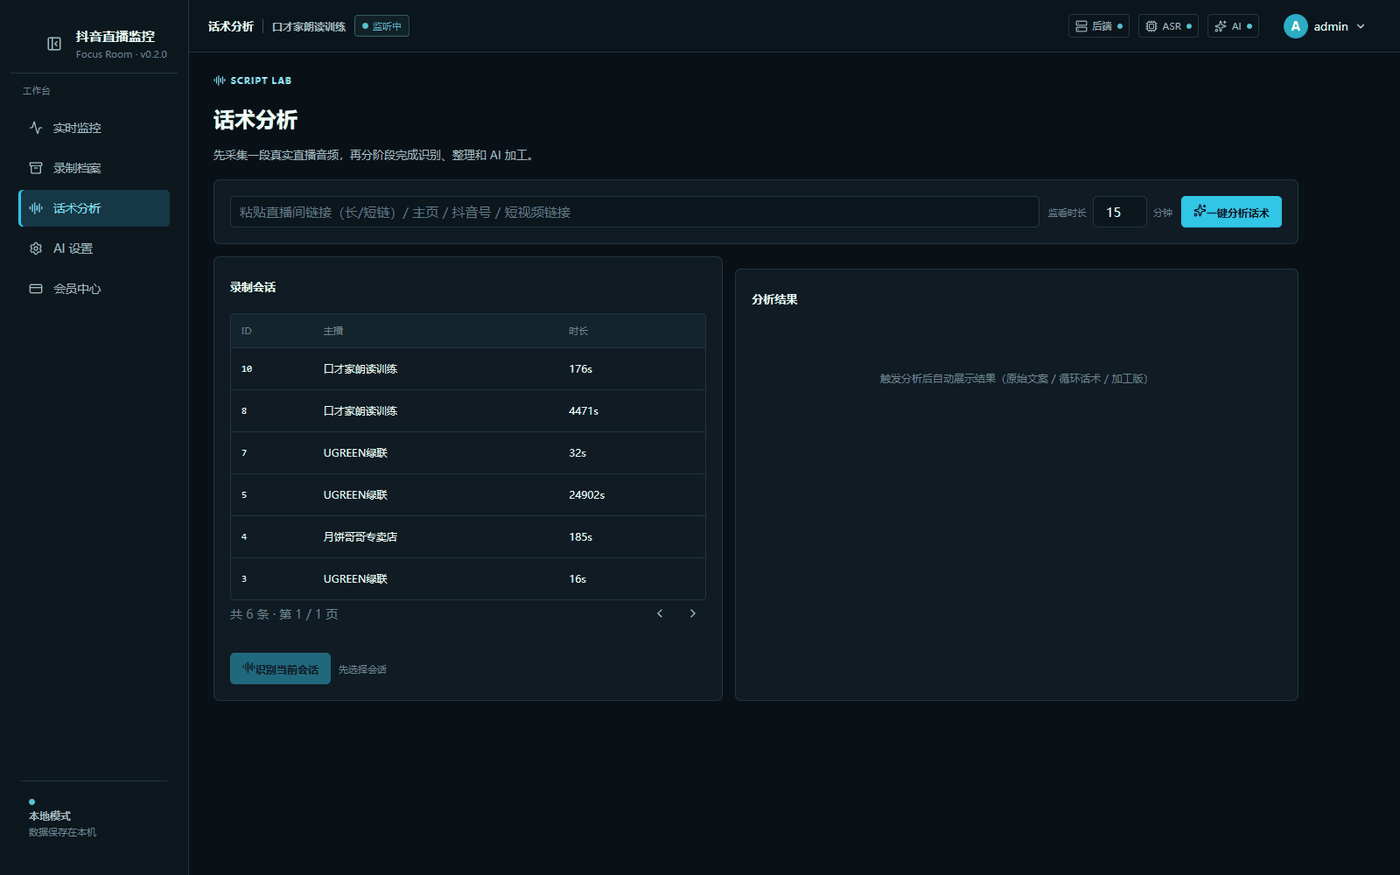Edit the 监看时长 minutes field
The width and height of the screenshot is (1400, 875).
coord(1119,212)
